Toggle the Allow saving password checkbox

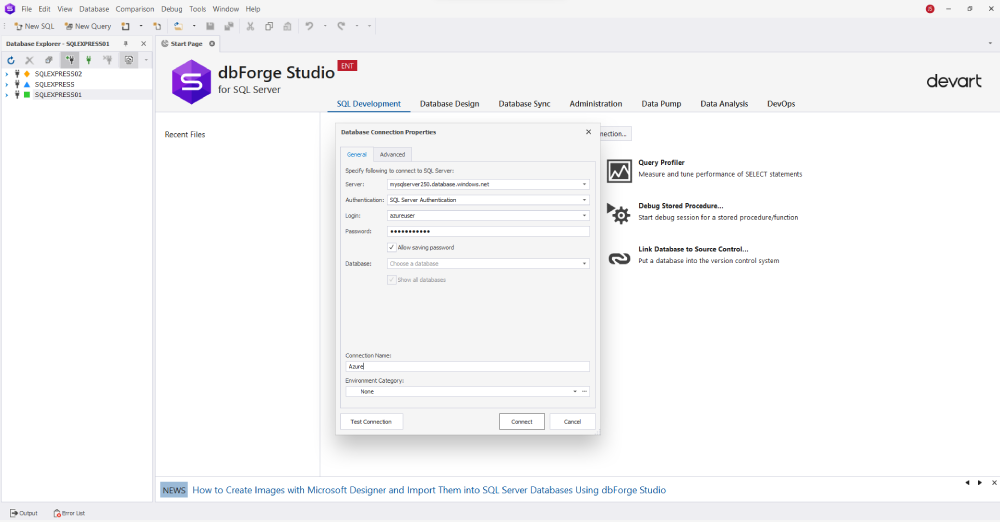click(392, 248)
